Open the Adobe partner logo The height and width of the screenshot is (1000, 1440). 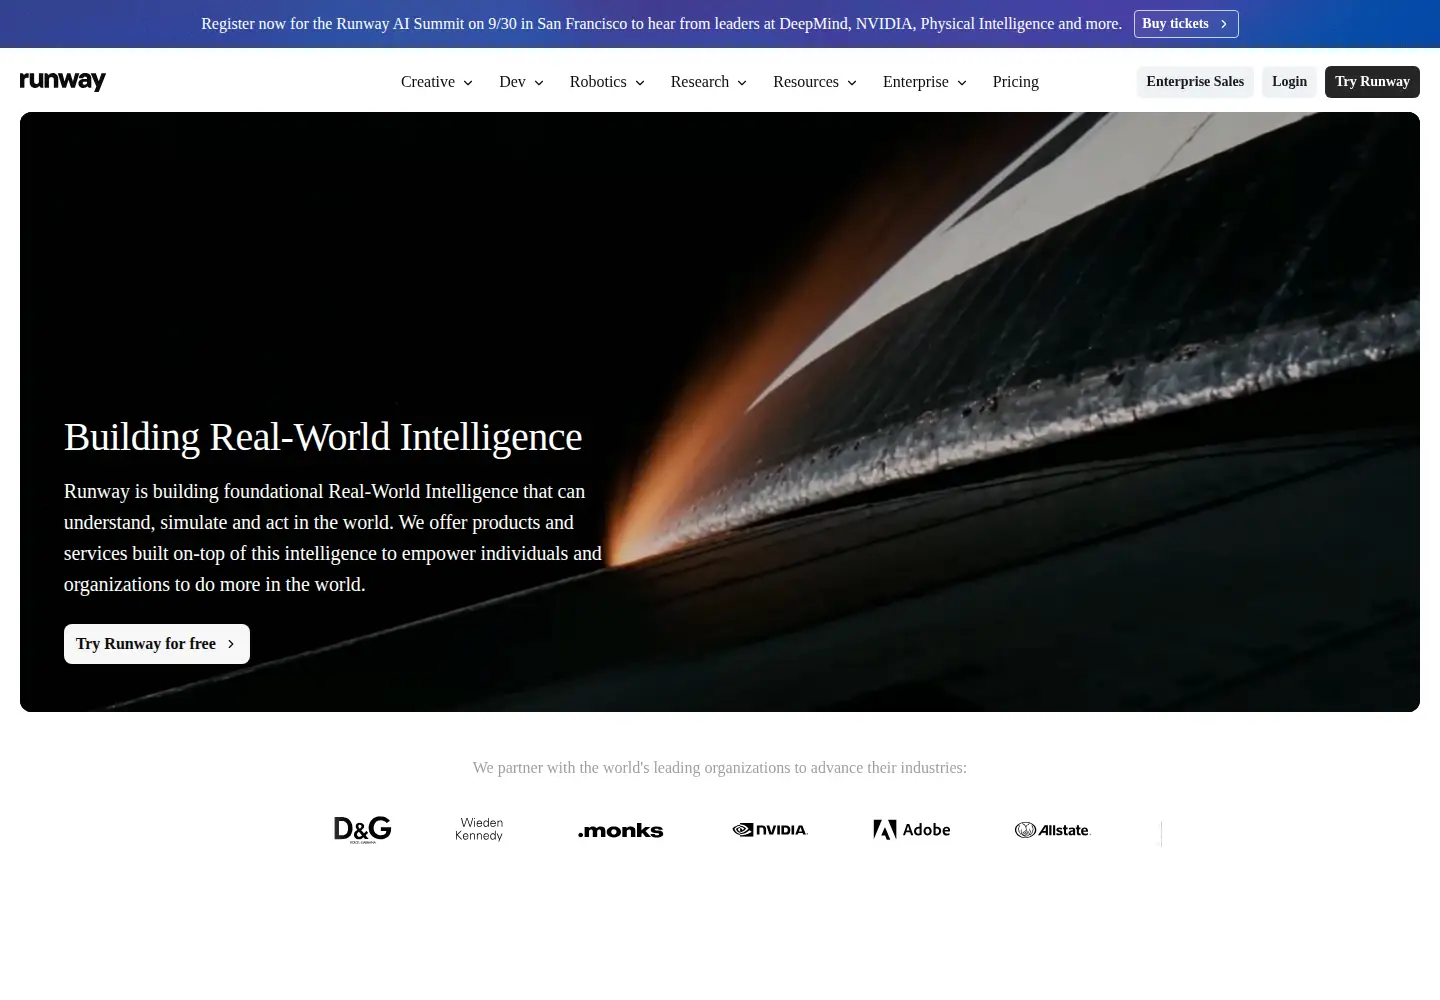tap(912, 830)
